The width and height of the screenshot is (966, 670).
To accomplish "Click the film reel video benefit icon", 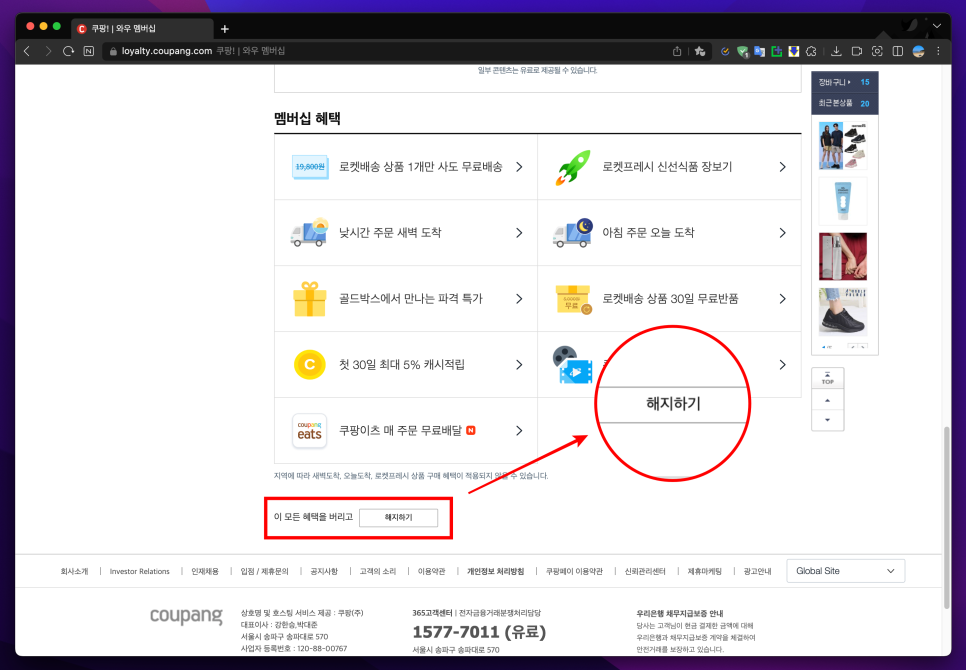I will (572, 365).
